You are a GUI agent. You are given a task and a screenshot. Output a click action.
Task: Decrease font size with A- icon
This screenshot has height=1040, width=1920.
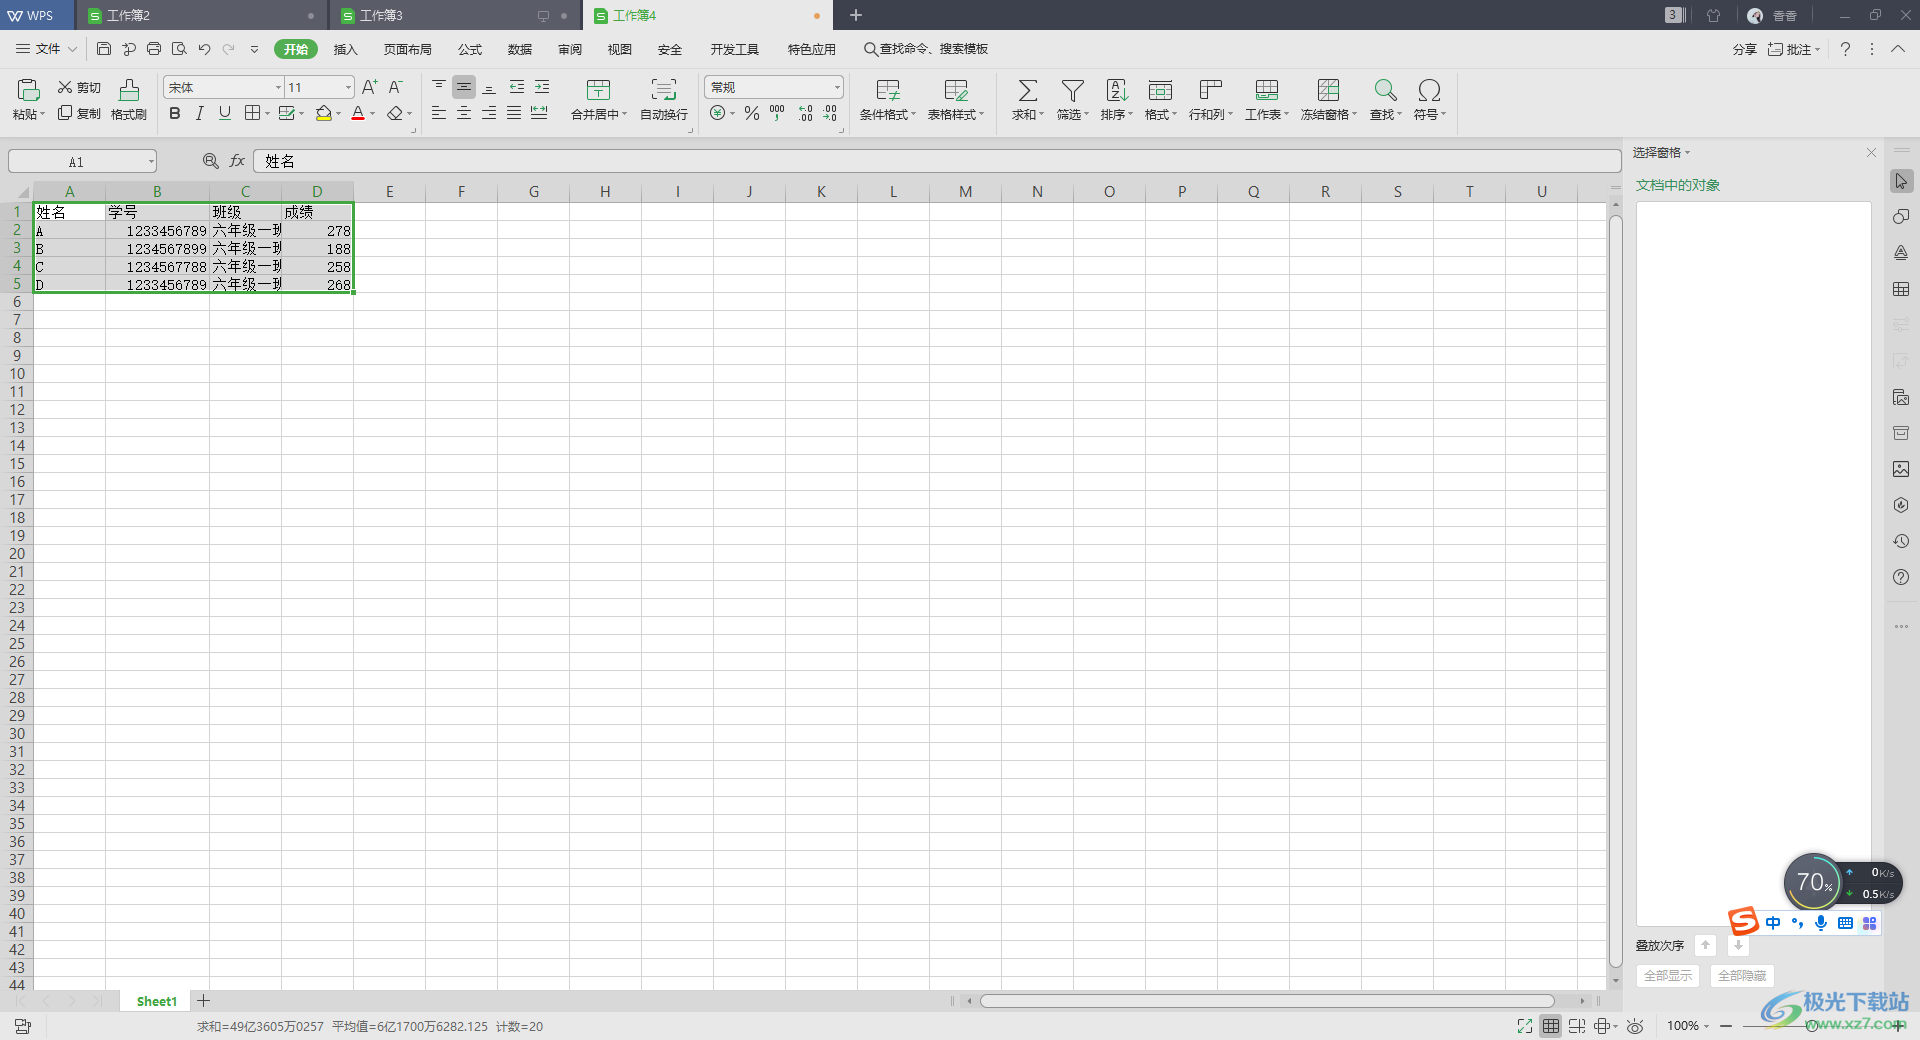coord(395,87)
